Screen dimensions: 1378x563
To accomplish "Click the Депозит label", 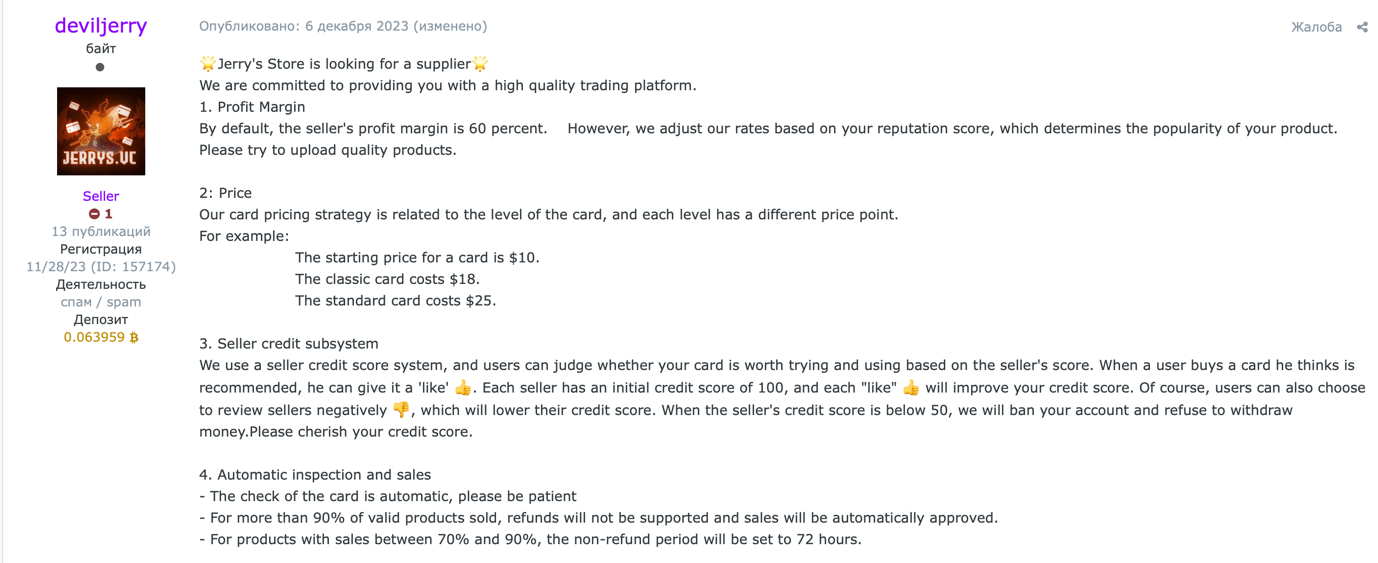I will 101,320.
